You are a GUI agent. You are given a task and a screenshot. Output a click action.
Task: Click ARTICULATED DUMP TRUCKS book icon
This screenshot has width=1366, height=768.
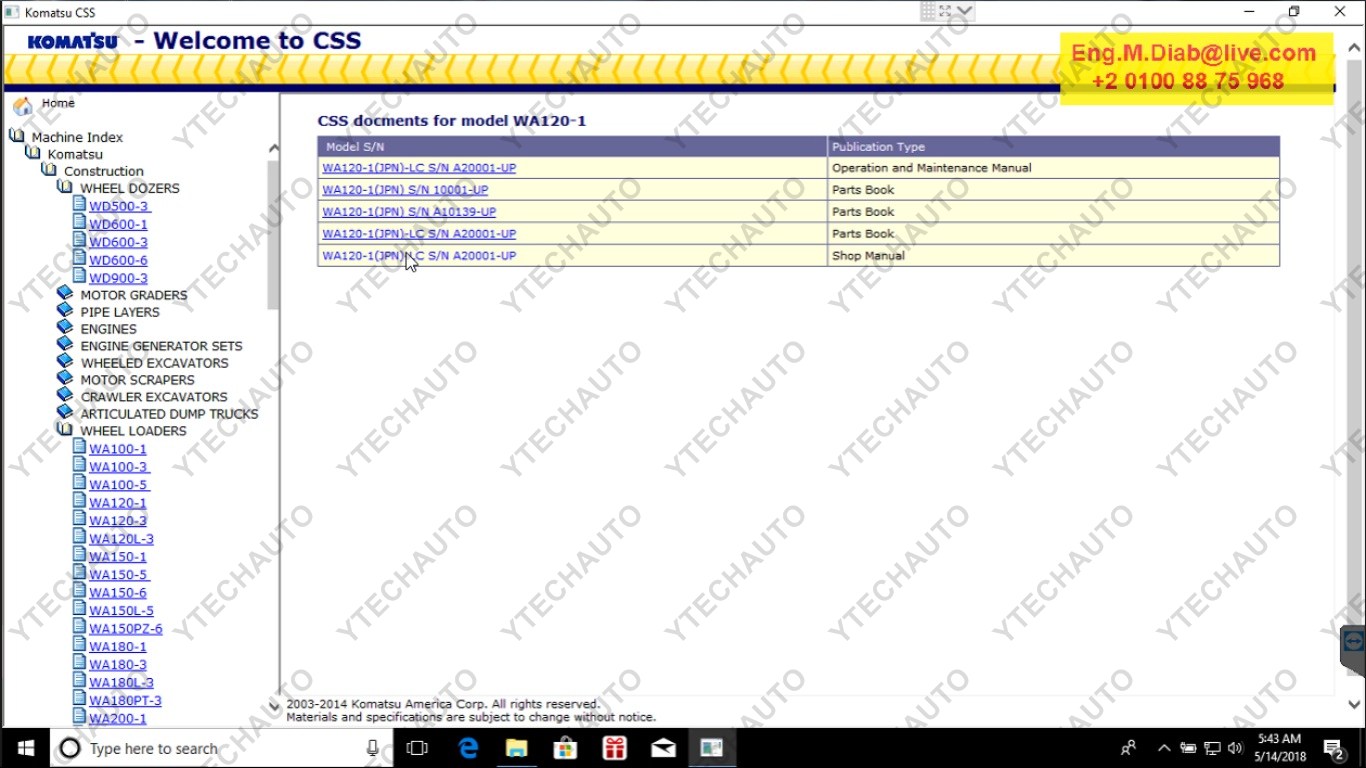coord(65,413)
